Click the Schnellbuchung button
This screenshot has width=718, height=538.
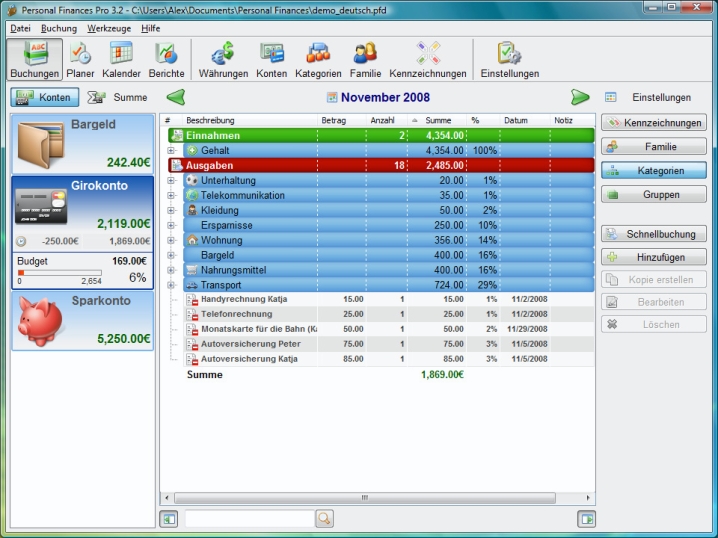click(x=653, y=233)
